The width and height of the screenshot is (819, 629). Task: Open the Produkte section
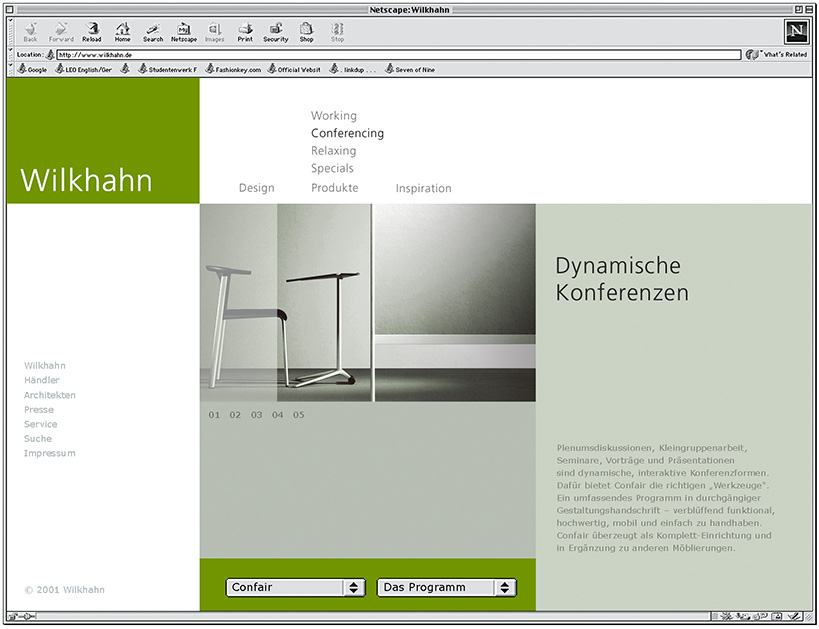pyautogui.click(x=335, y=188)
